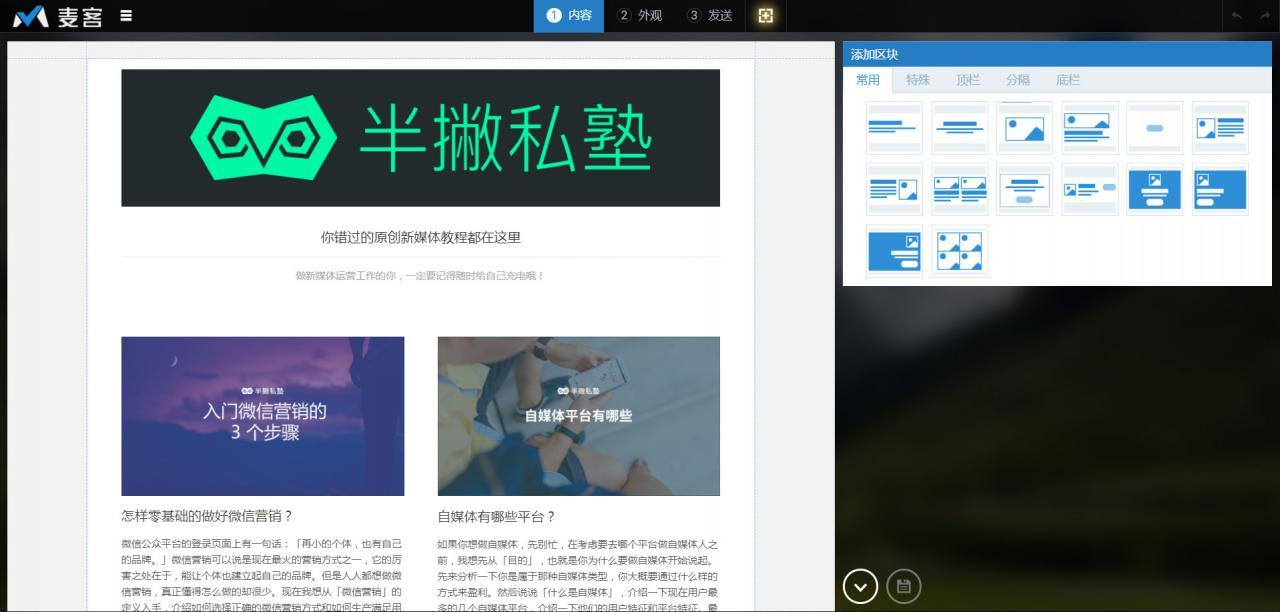Click the redo arrow in top-right corner
This screenshot has height=612, width=1280.
click(1264, 16)
